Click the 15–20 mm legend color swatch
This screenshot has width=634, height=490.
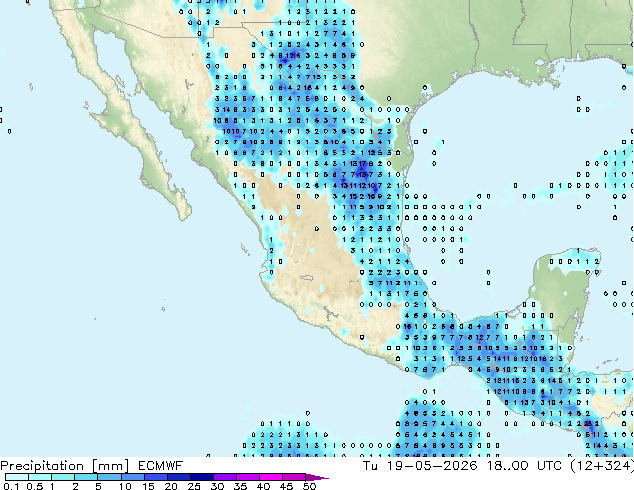[155, 477]
